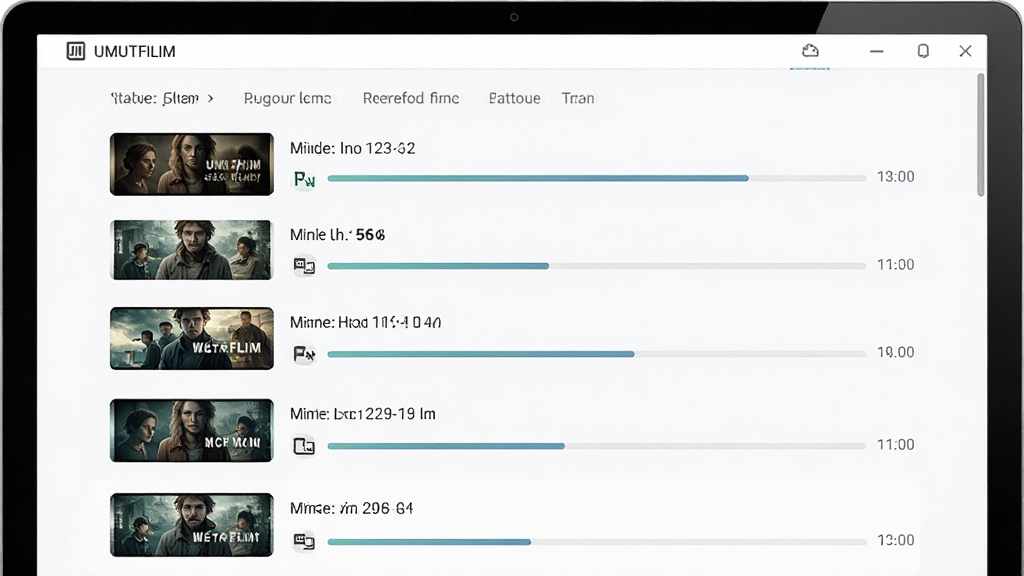Click the screen icon under "Minle lh.: 566"
Viewport: 1024px width, 576px height.
(304, 266)
